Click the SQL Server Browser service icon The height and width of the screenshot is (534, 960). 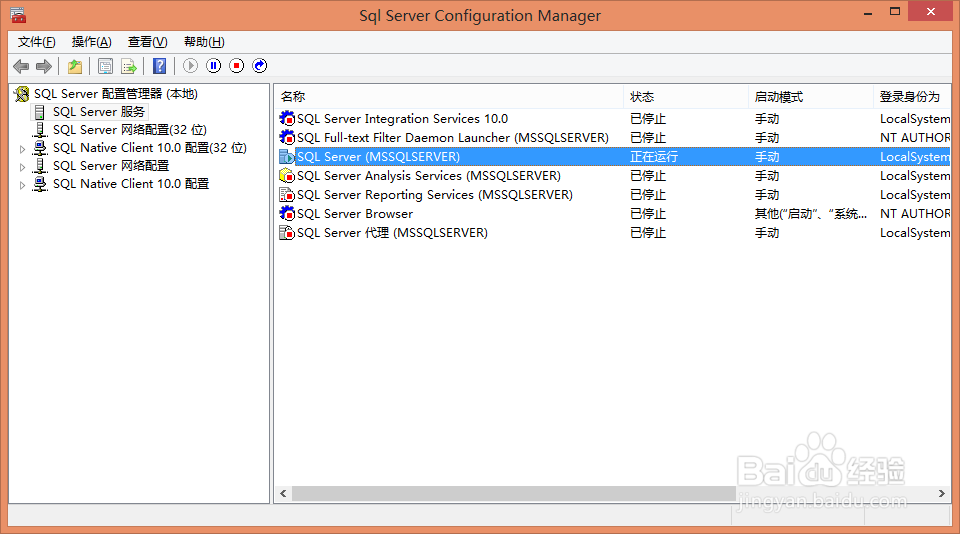pyautogui.click(x=287, y=213)
